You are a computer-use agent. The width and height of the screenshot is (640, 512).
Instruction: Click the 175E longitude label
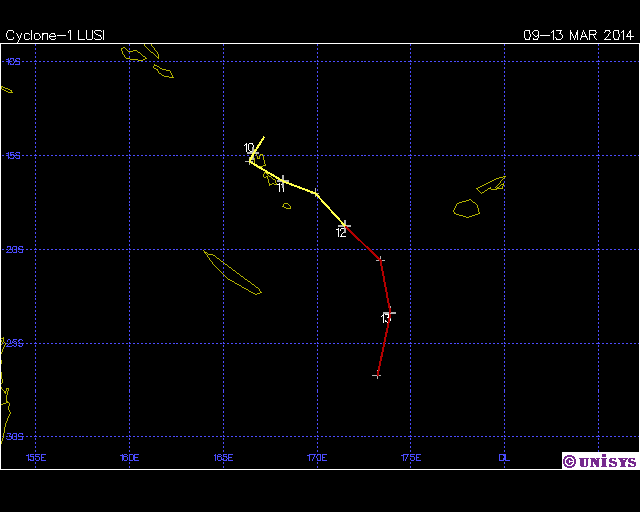click(411, 457)
